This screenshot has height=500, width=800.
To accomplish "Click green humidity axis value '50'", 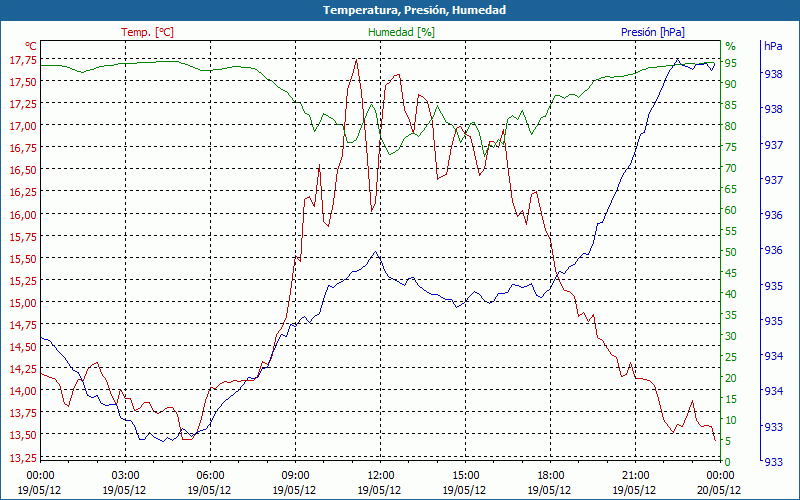I will (731, 252).
